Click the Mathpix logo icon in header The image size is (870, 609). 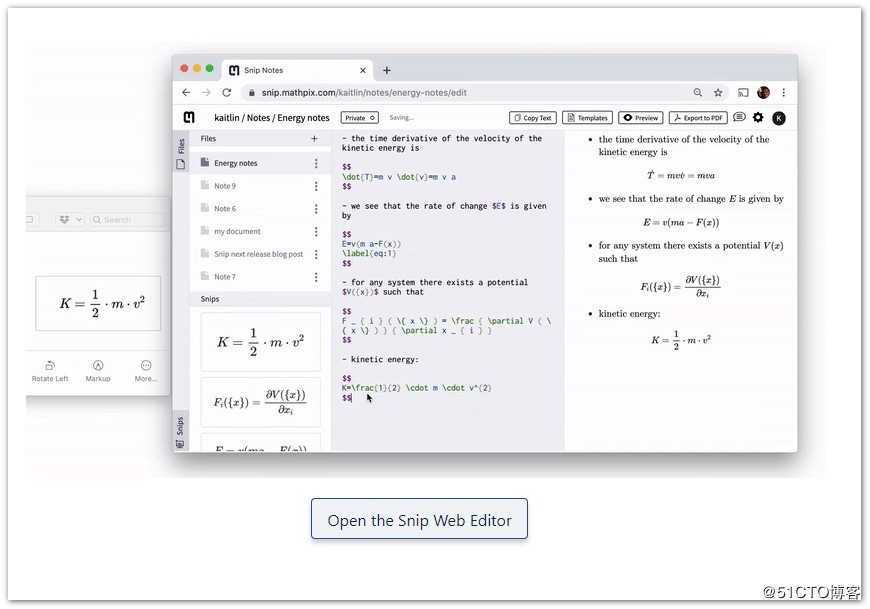pyautogui.click(x=189, y=118)
